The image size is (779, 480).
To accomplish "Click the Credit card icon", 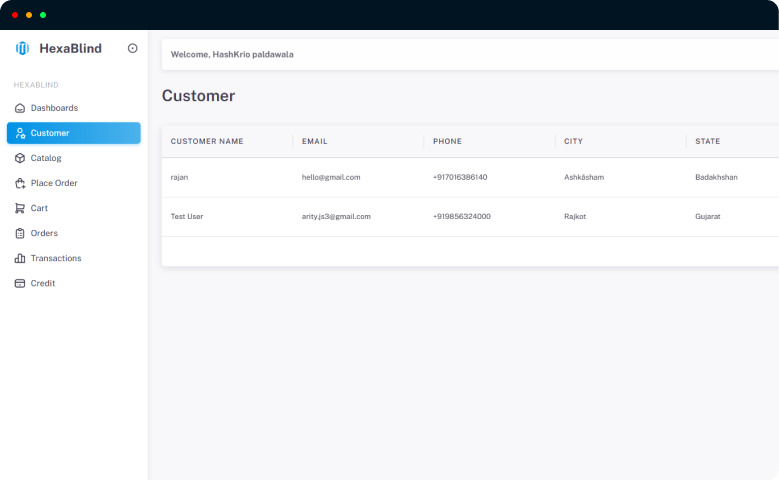I will (20, 283).
